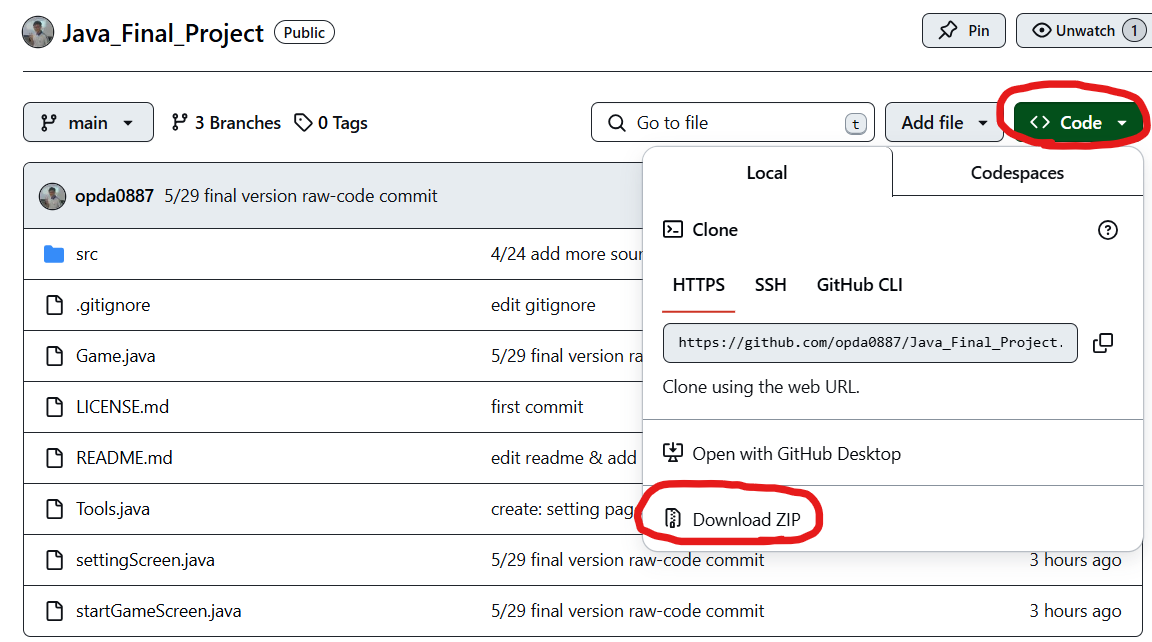Open the startGameScreen.java row commit message
Screen dimensions: 1152x642
[627, 611]
